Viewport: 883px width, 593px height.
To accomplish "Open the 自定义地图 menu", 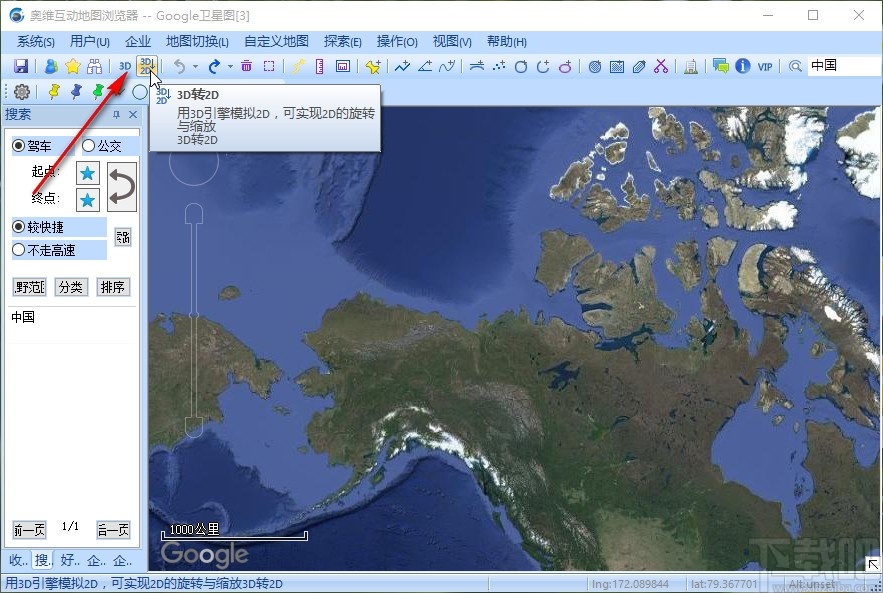I will point(277,42).
